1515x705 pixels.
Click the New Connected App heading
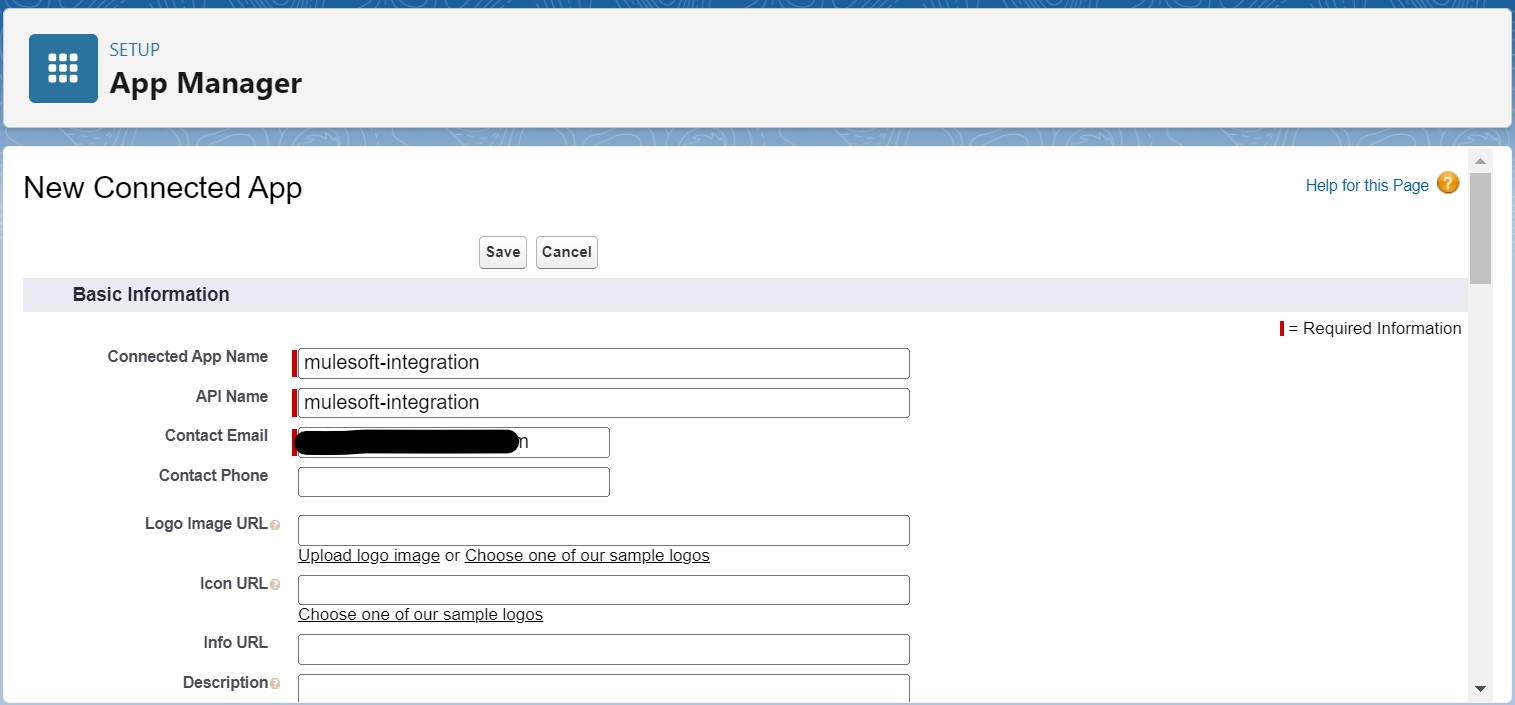[162, 188]
